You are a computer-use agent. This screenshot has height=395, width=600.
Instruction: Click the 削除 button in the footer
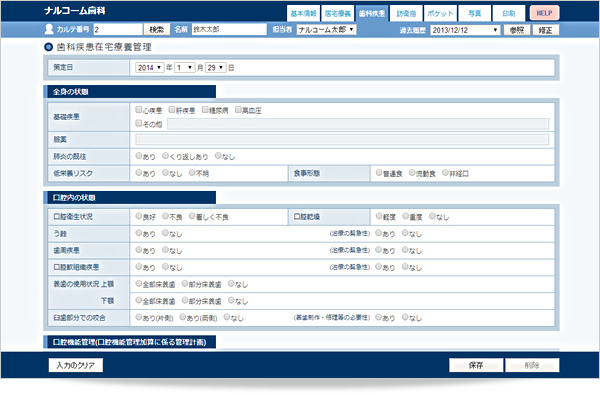[532, 365]
